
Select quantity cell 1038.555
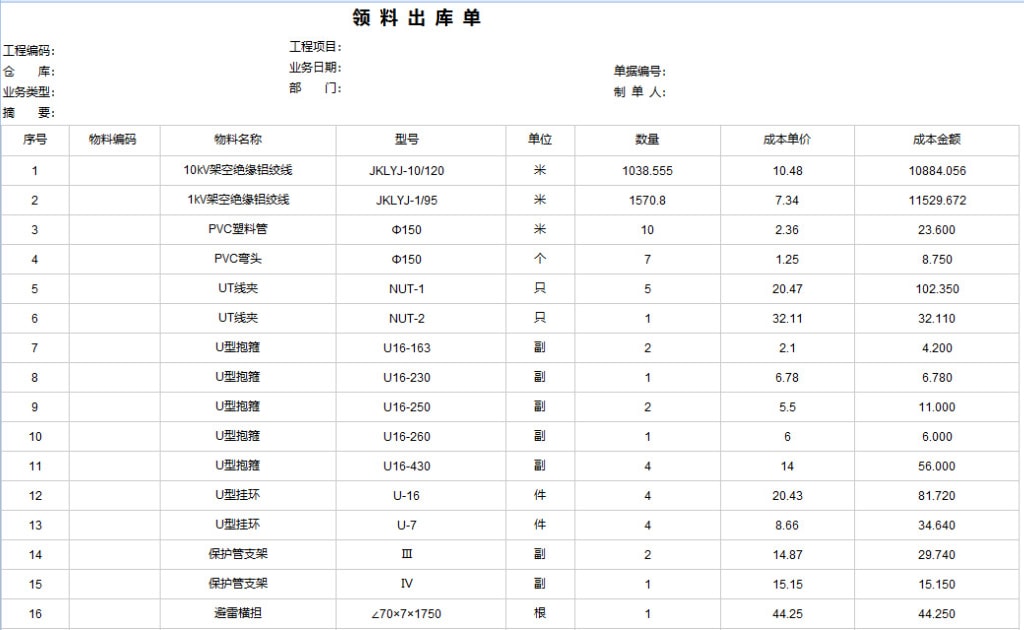[x=647, y=170]
